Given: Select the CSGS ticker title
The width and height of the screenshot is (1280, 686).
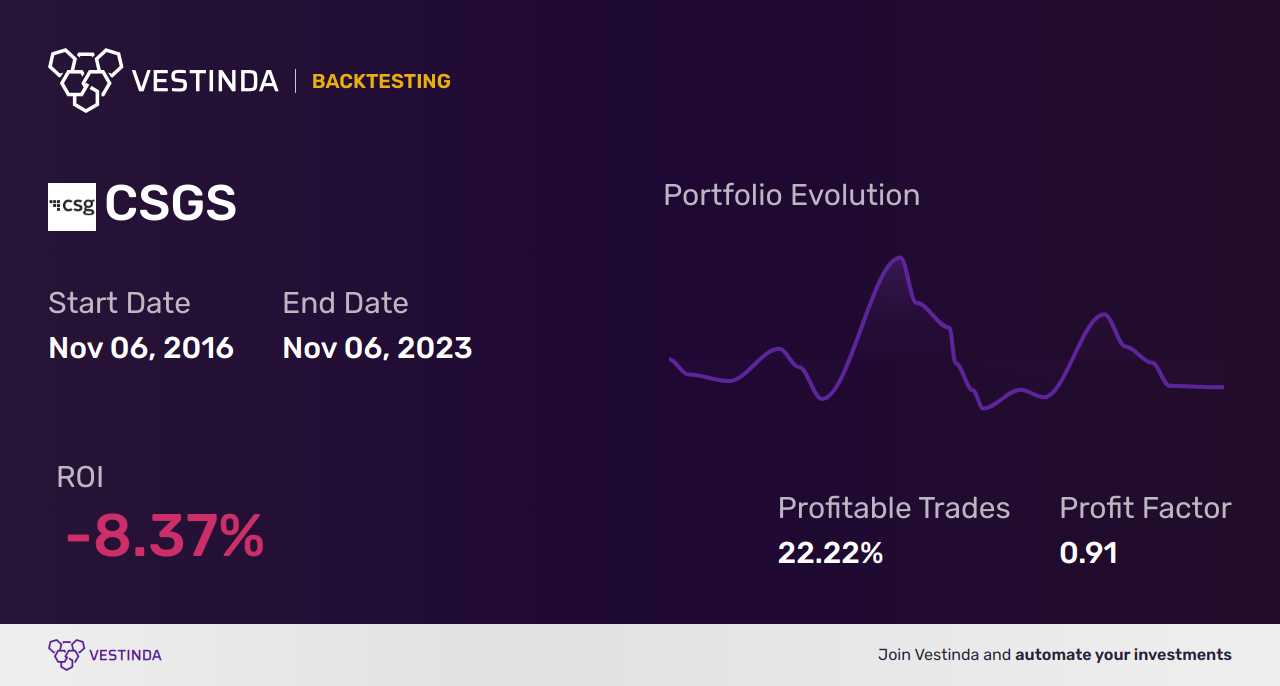Looking at the screenshot, I should [171, 205].
